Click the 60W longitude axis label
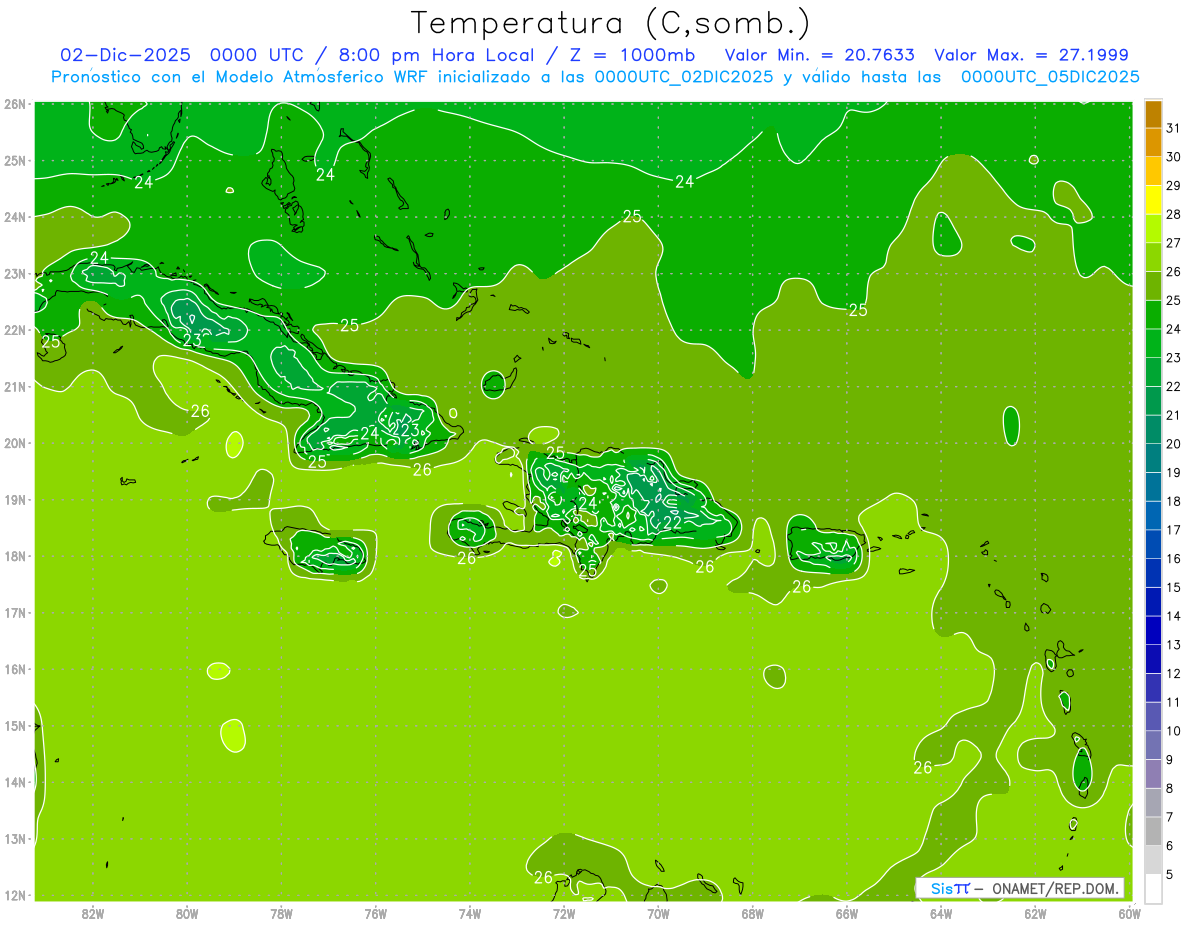Viewport: 1200px width, 927px height. tap(1130, 913)
